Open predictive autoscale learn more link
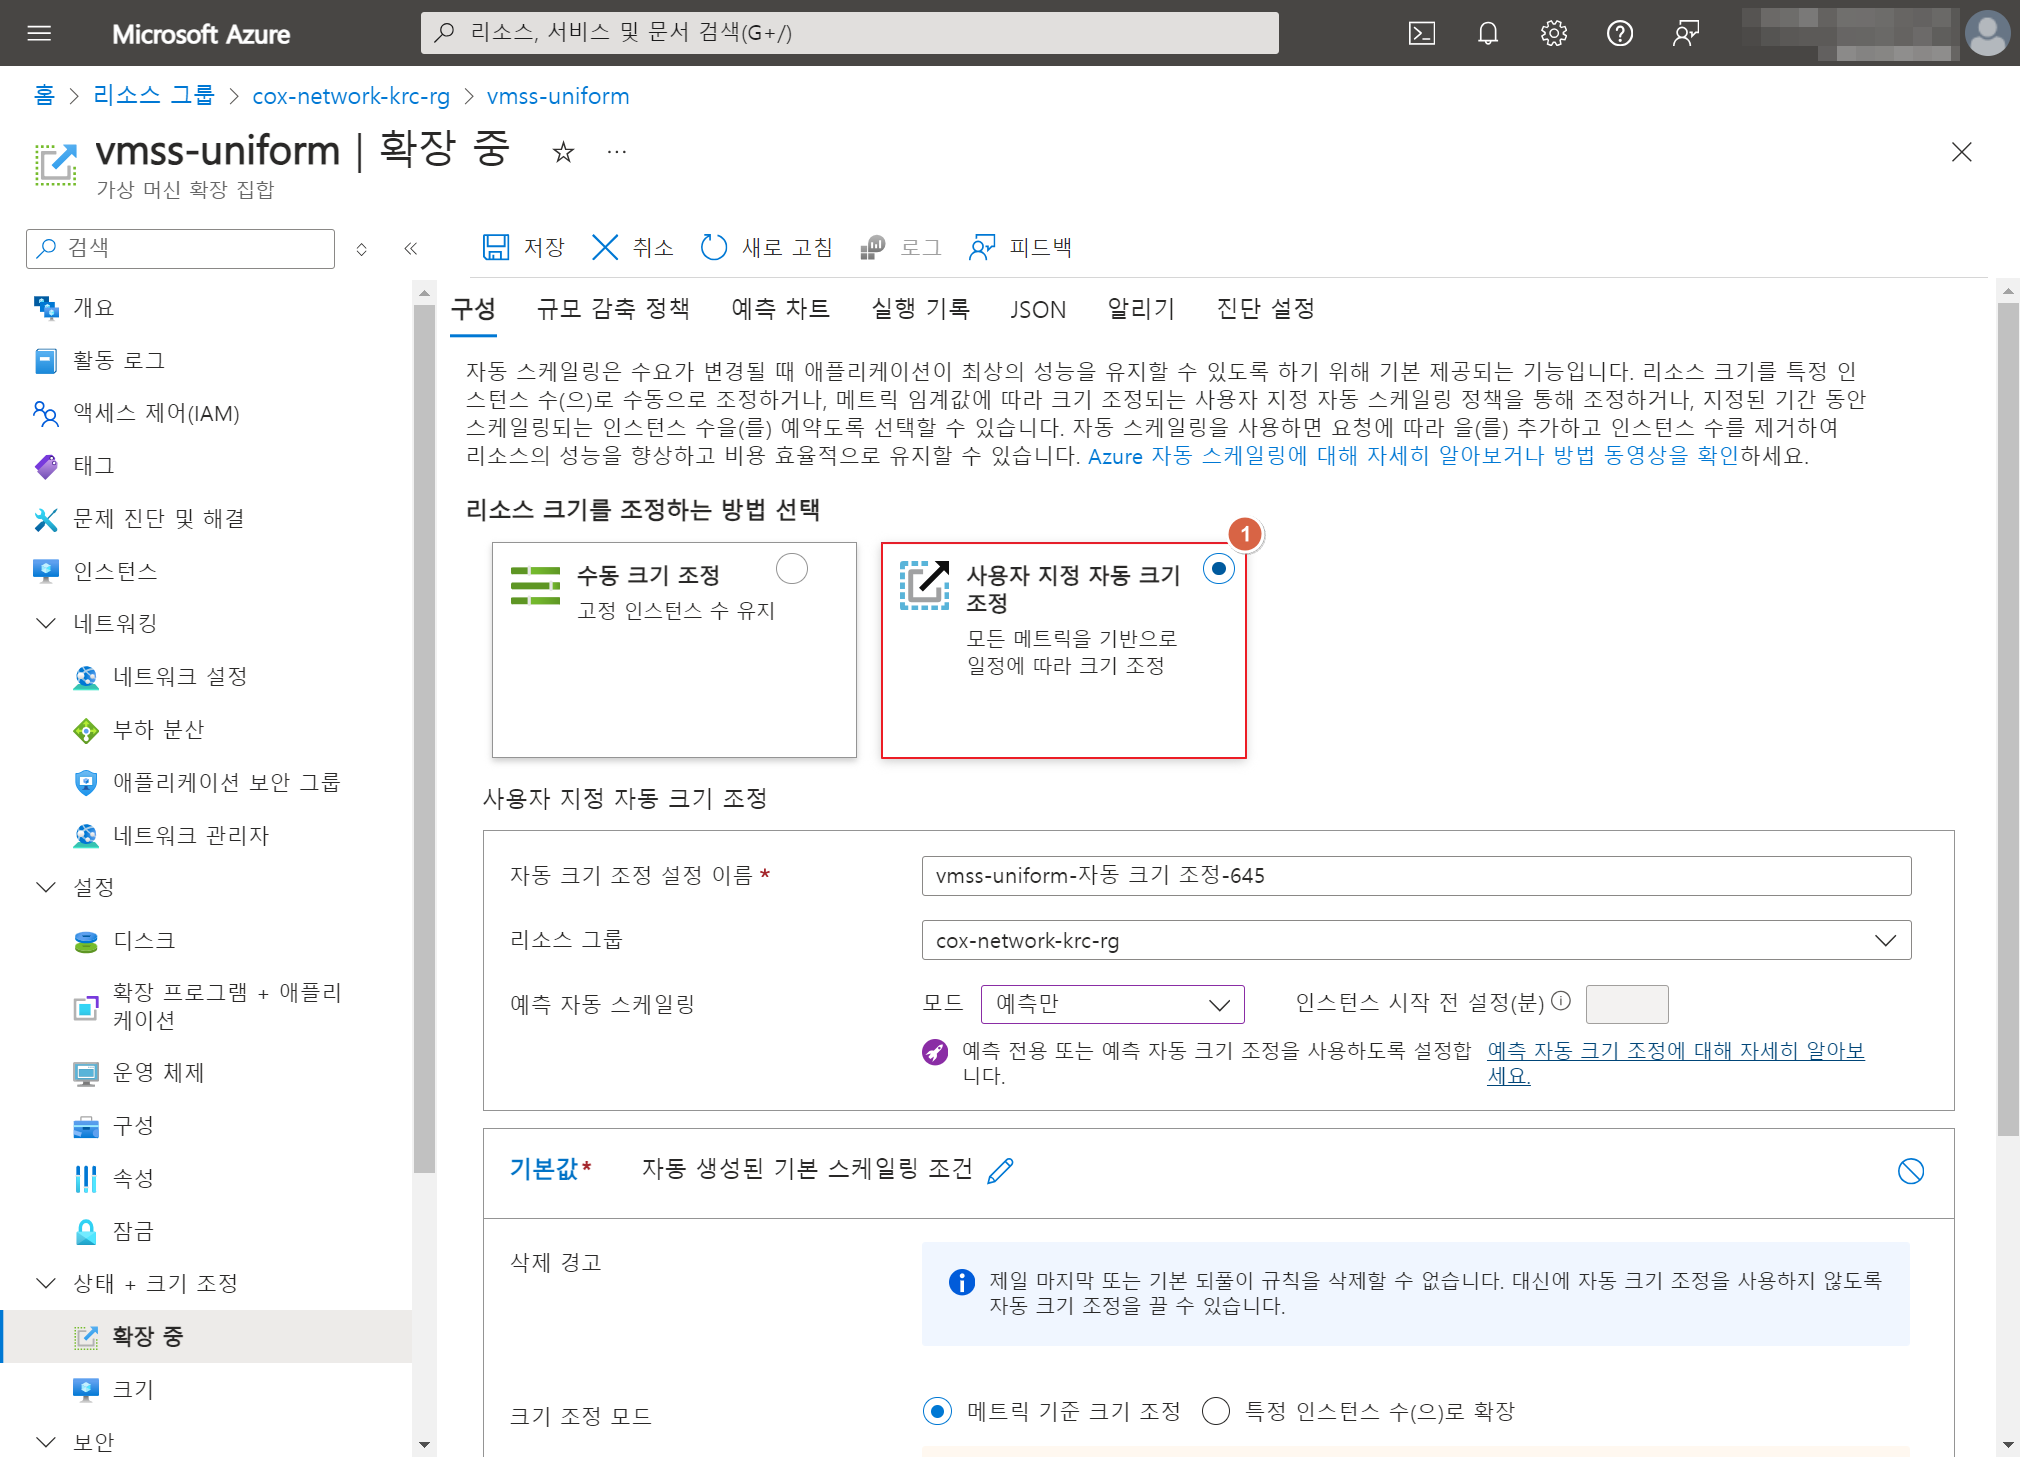This screenshot has width=2020, height=1457. pyautogui.click(x=1675, y=1051)
